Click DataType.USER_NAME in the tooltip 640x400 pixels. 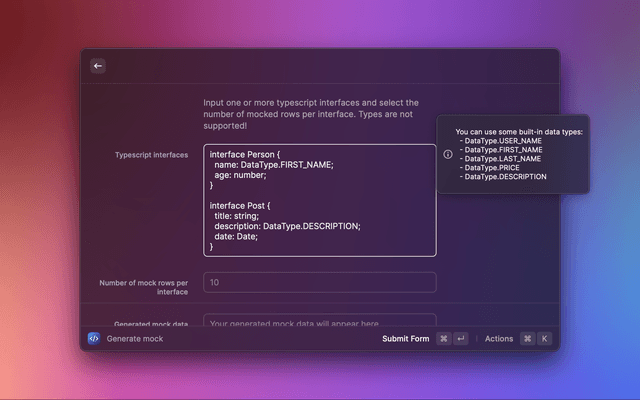(x=503, y=141)
